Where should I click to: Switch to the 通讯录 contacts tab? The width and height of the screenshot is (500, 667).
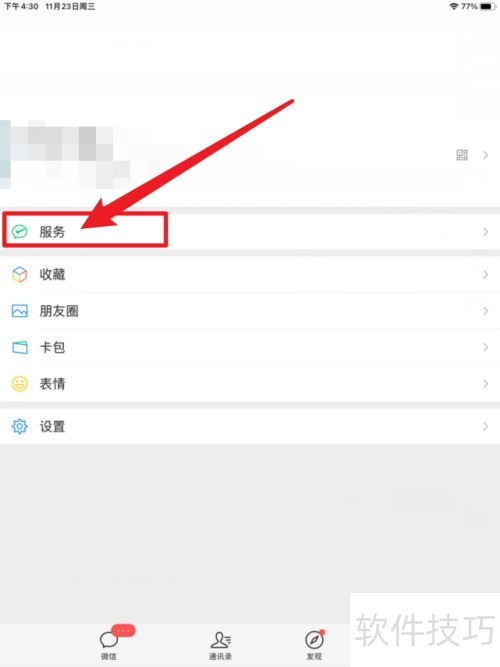pos(220,645)
